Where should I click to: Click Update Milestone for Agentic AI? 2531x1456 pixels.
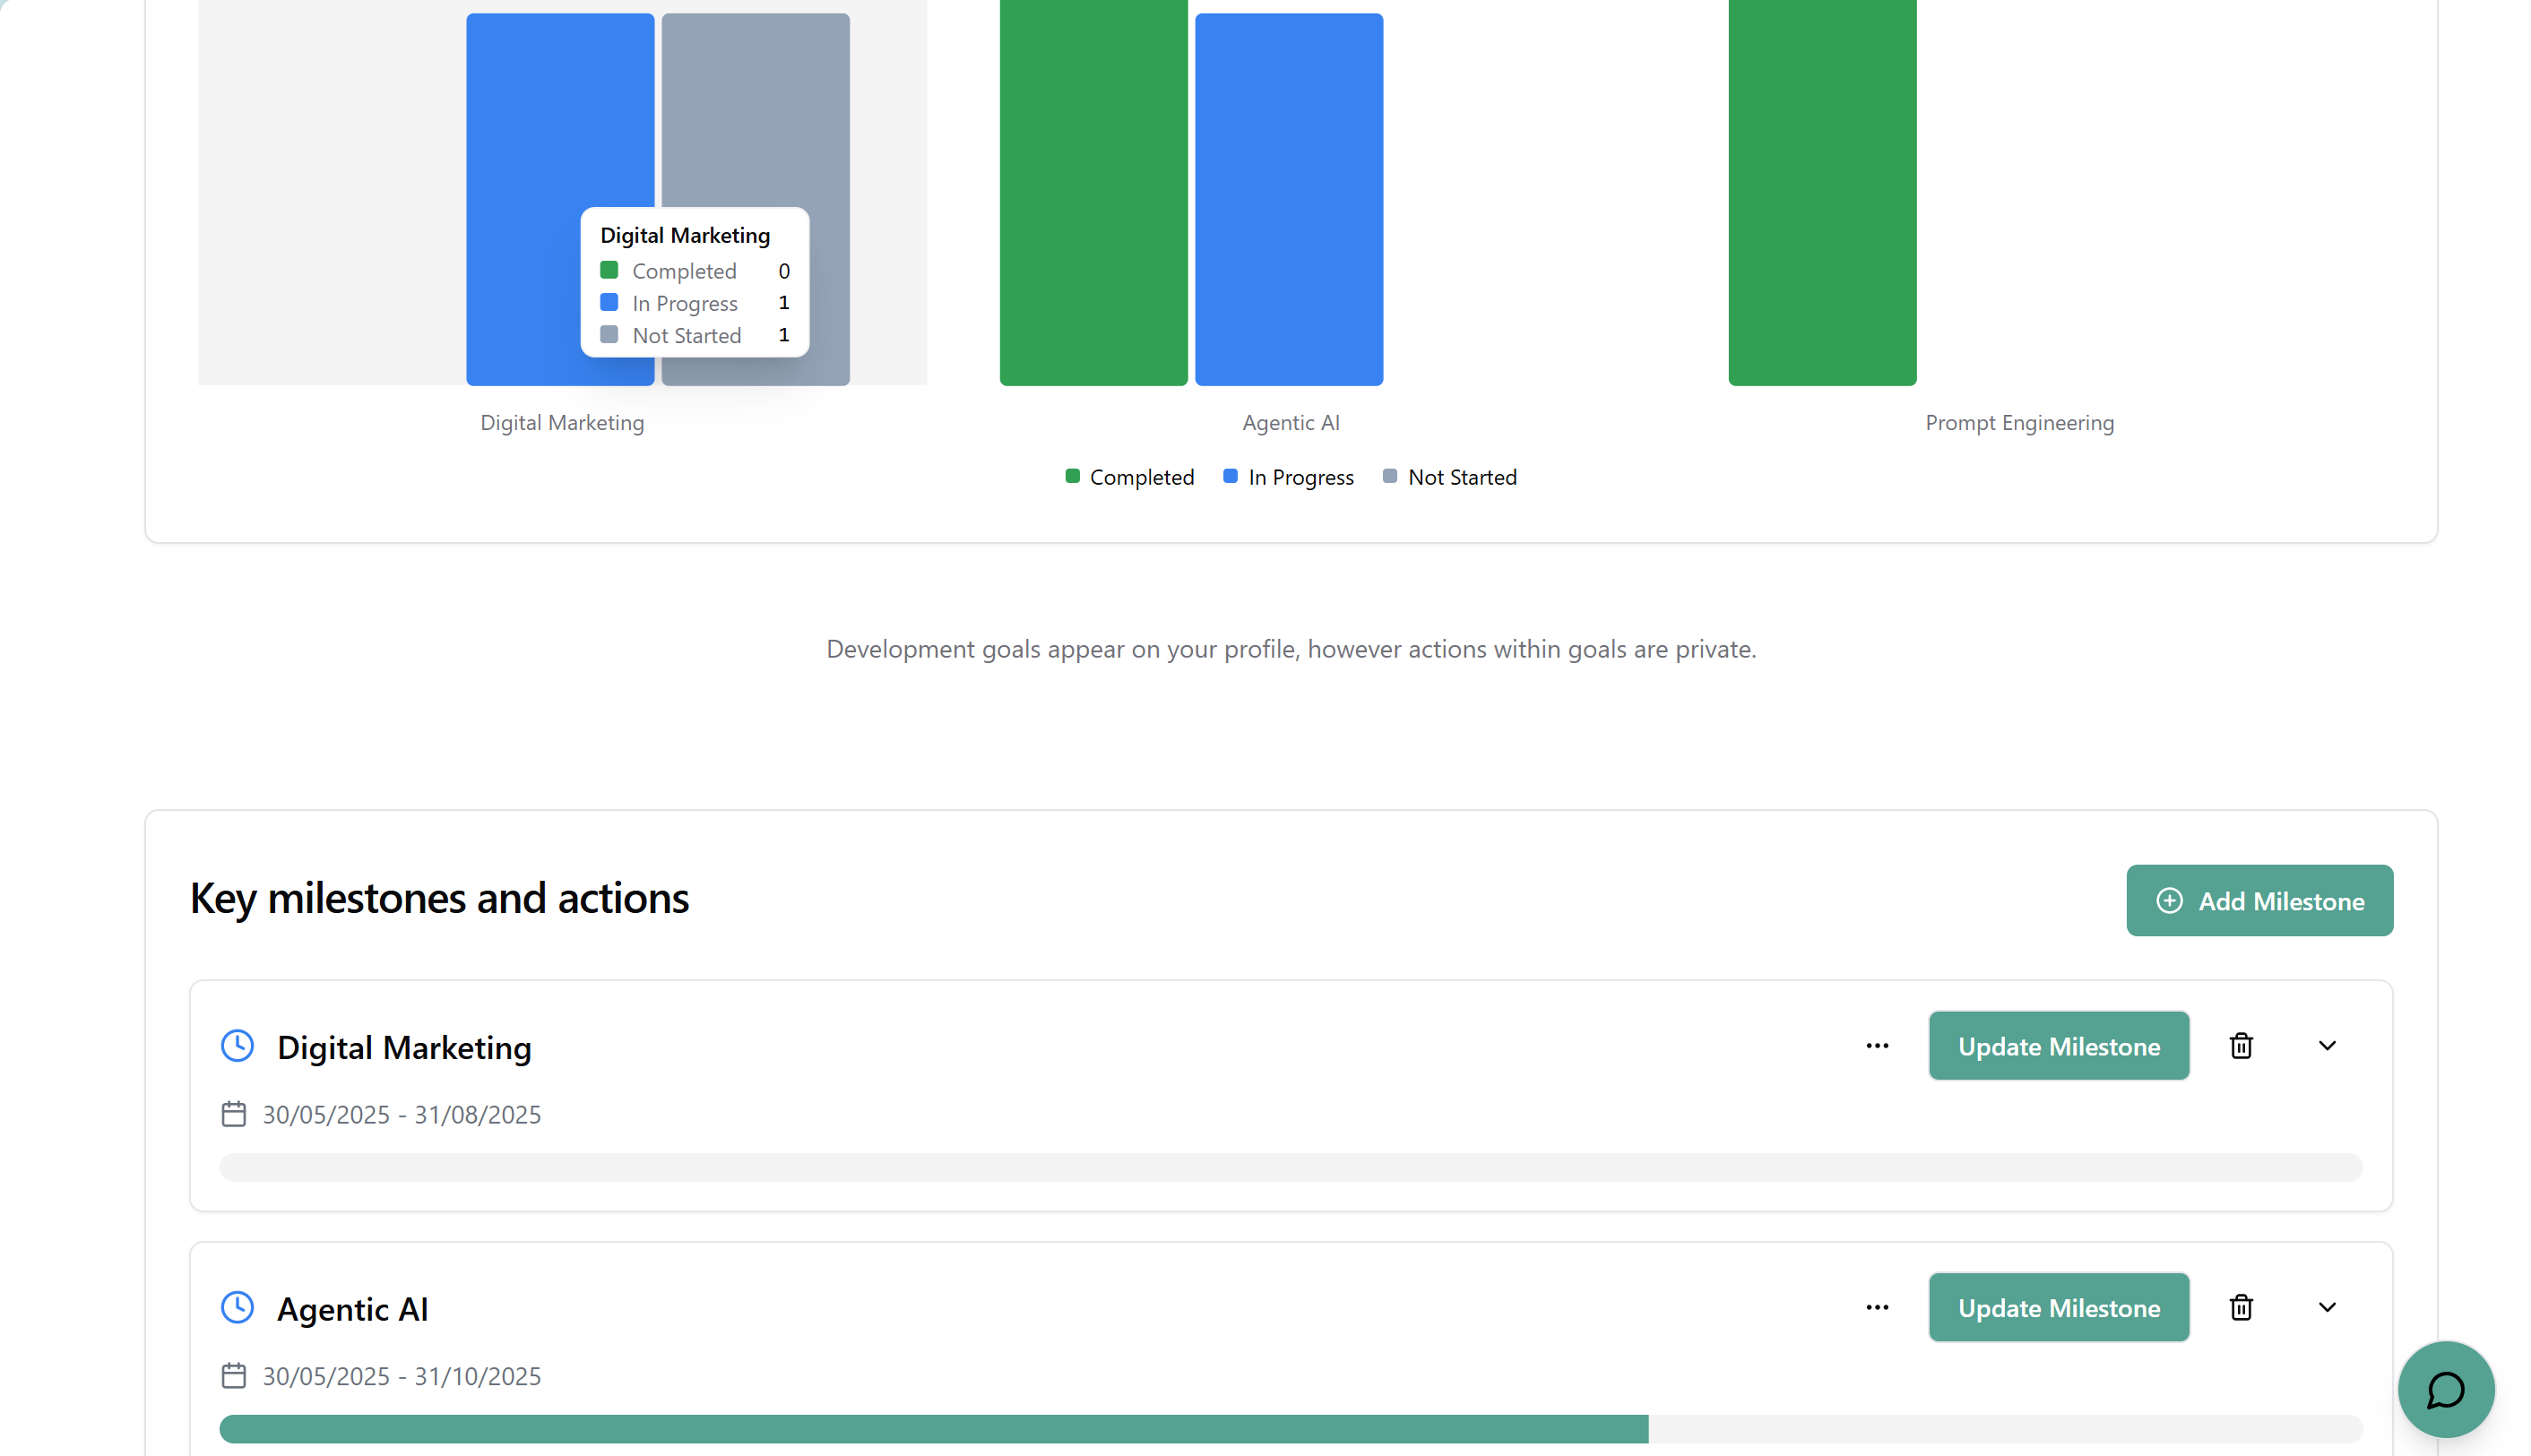(2058, 1307)
